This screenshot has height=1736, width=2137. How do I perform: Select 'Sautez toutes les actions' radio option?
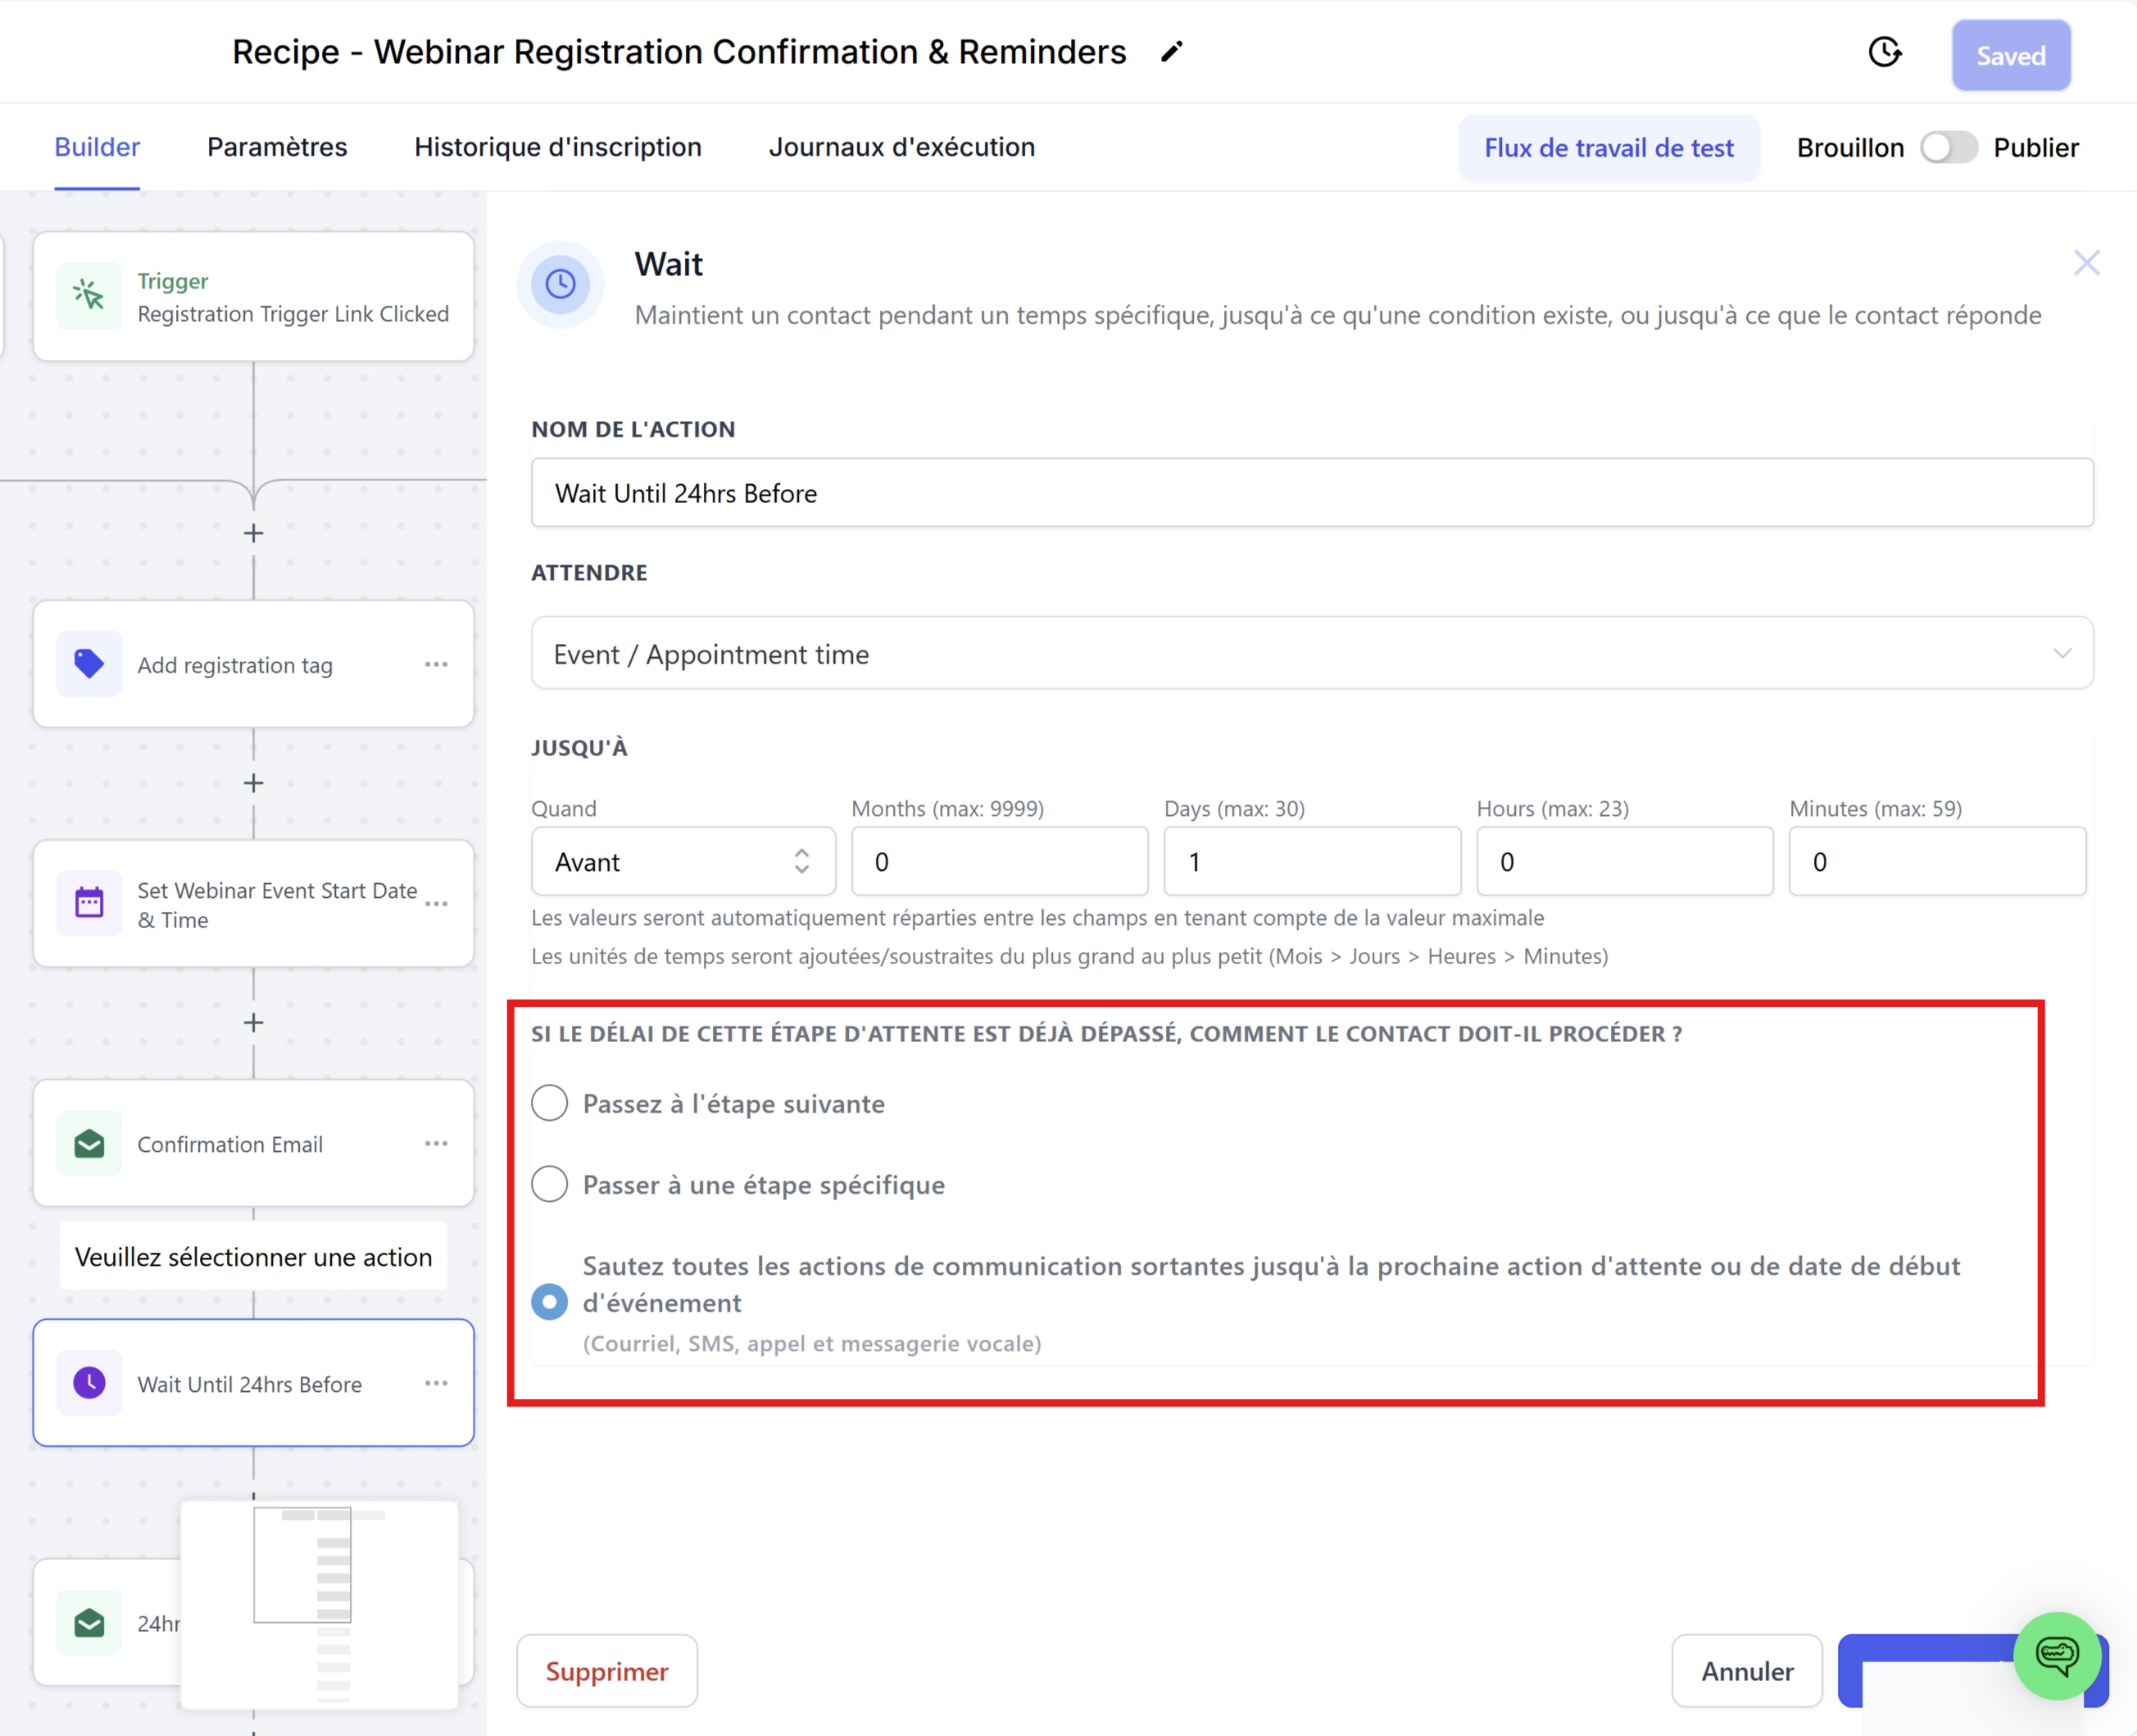click(550, 1302)
